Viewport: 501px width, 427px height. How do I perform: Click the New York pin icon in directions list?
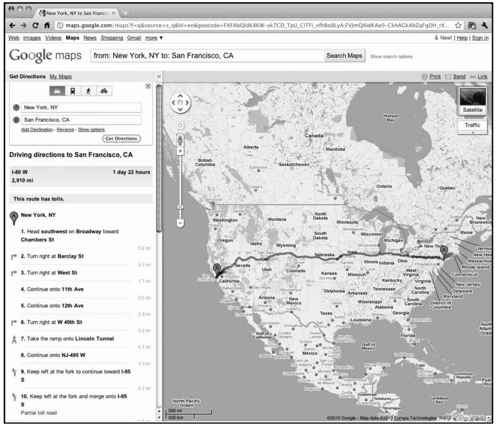pyautogui.click(x=14, y=218)
